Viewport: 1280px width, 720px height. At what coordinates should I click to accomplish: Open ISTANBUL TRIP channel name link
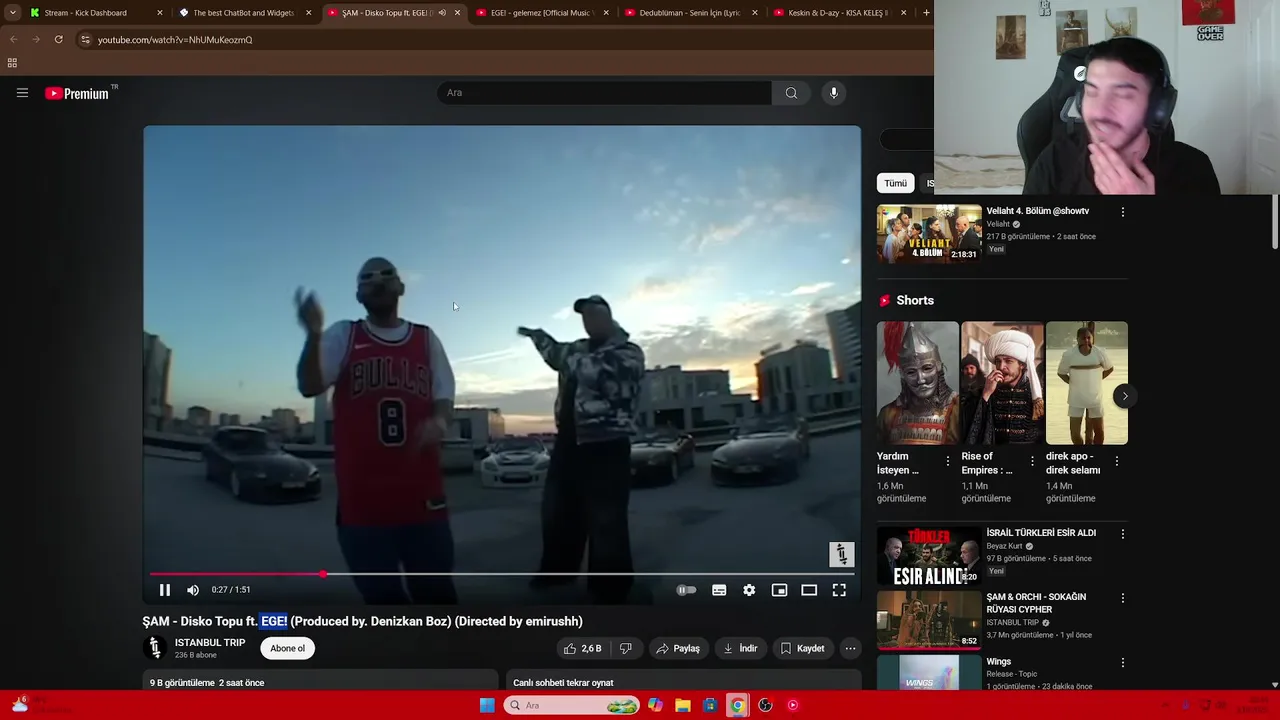point(210,643)
